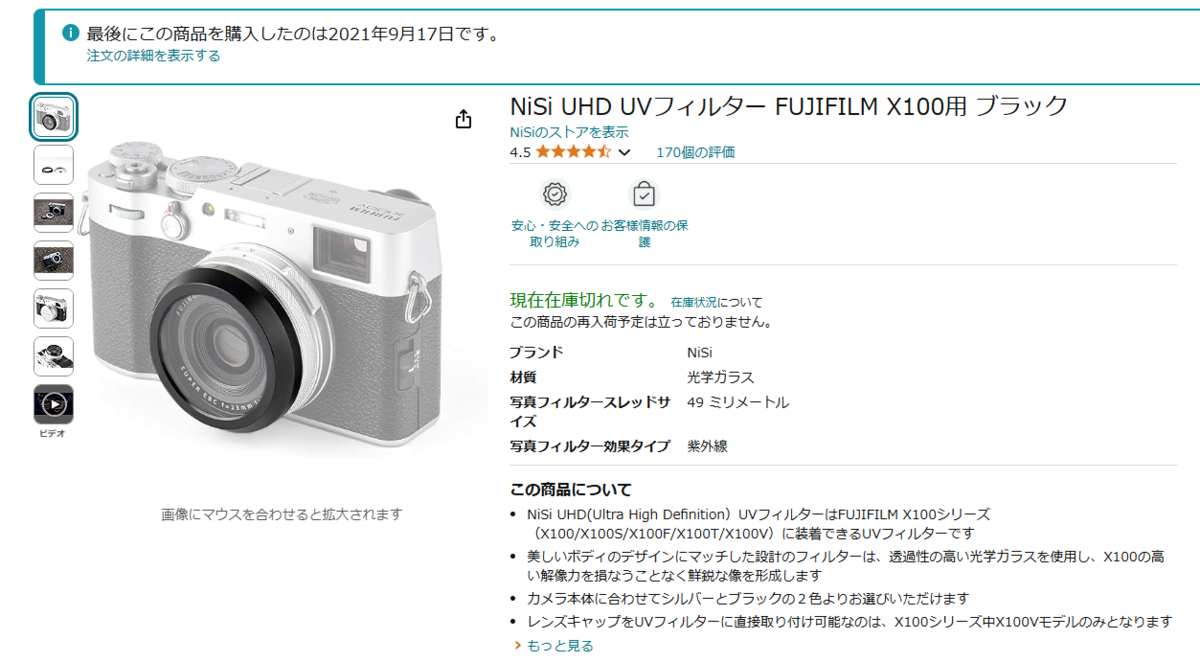The width and height of the screenshot is (1200, 662).
Task: Visit NiSiのストアを表示 link
Action: tap(569, 132)
